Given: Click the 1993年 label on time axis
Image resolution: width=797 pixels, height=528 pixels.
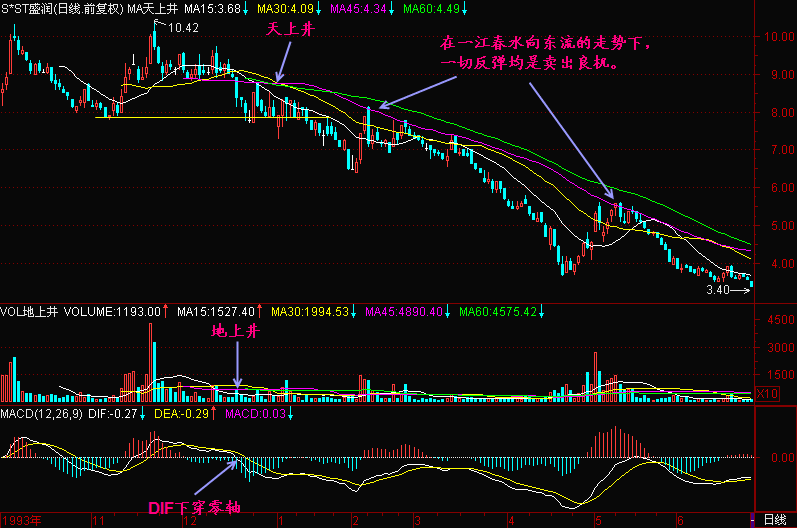Looking at the screenshot, I should pyautogui.click(x=24, y=520).
